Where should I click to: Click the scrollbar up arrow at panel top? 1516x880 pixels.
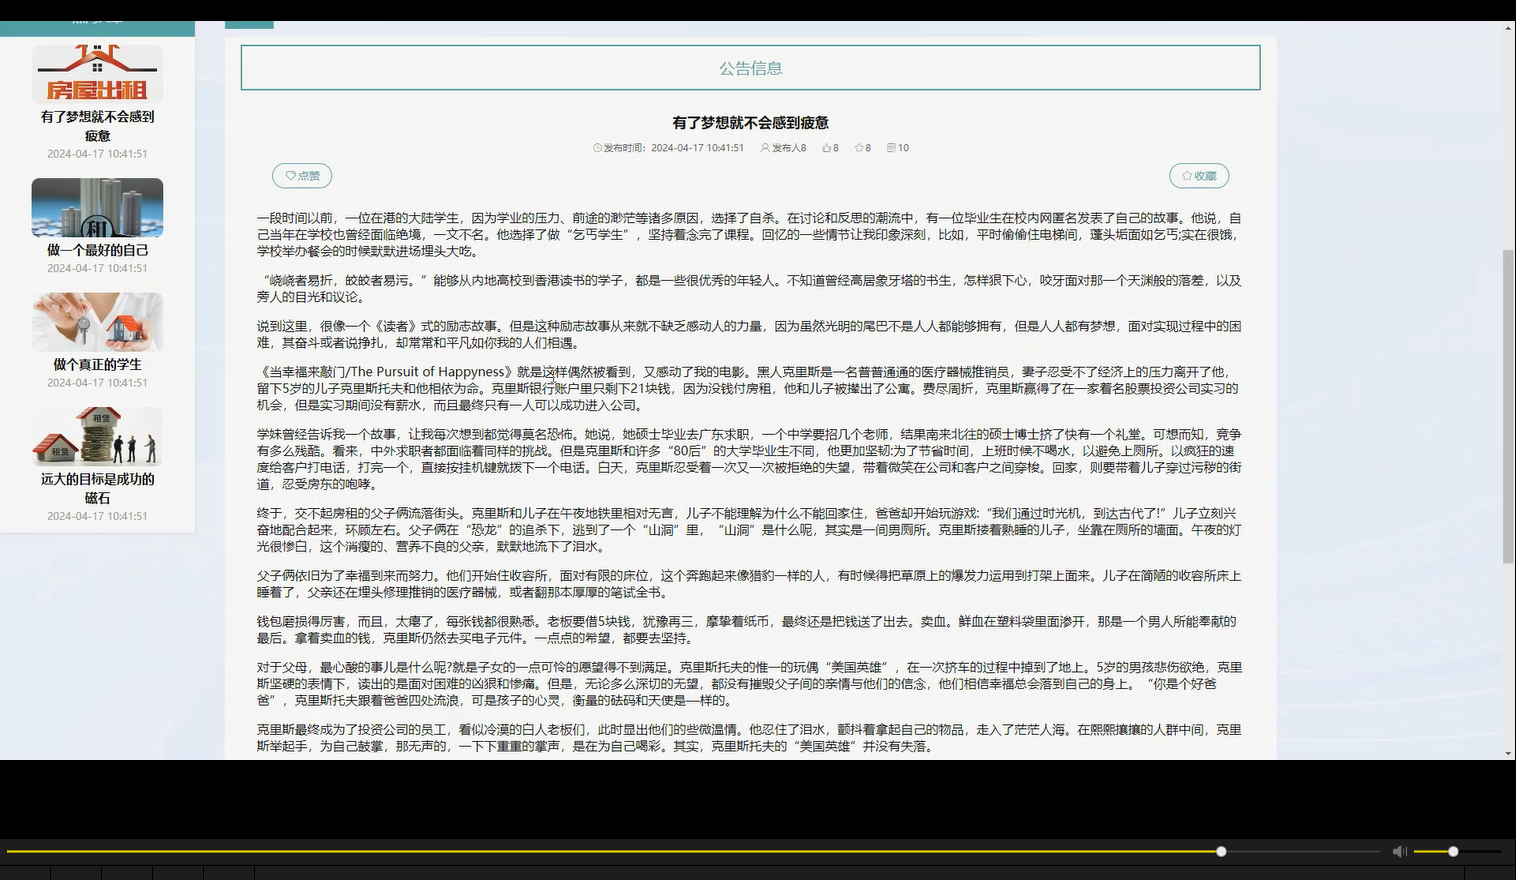point(1508,29)
